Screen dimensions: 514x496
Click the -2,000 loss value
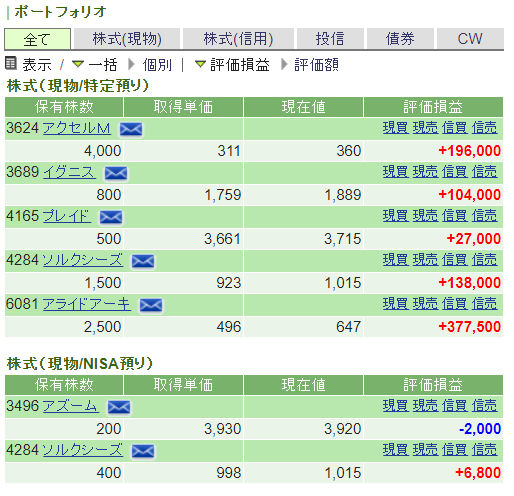pyautogui.click(x=480, y=429)
